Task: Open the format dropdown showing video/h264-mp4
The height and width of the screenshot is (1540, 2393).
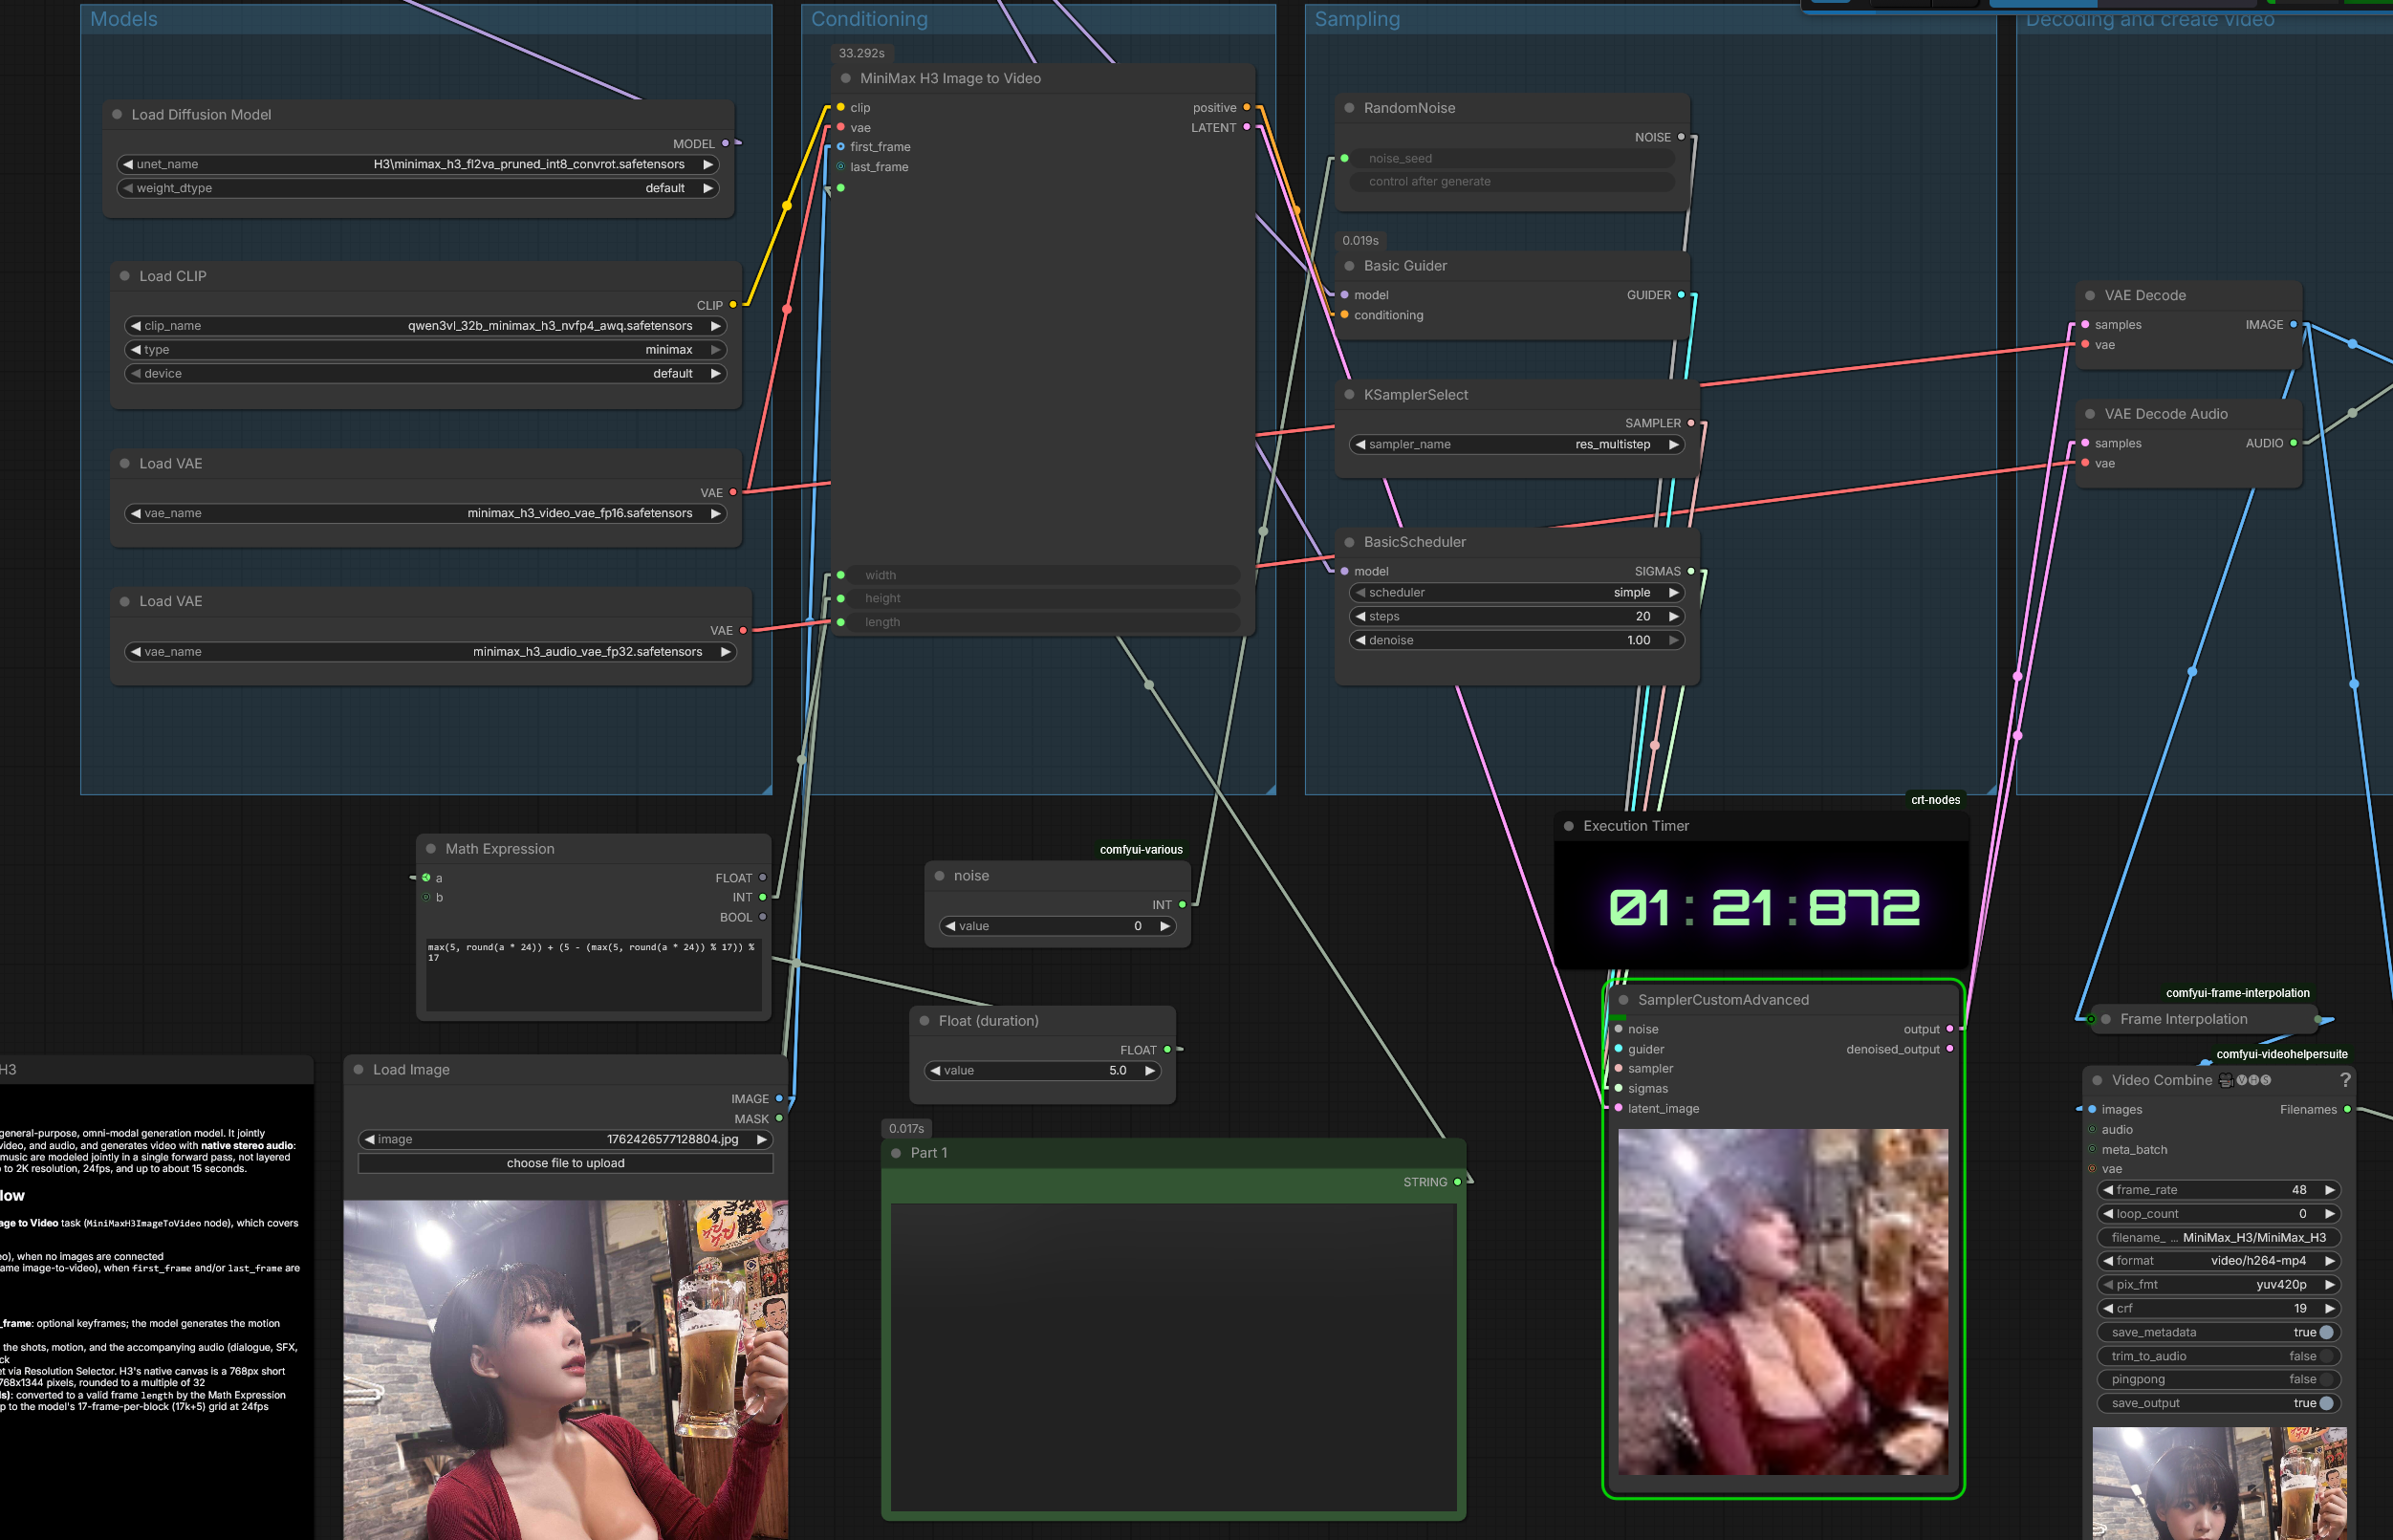Action: click(2219, 1261)
